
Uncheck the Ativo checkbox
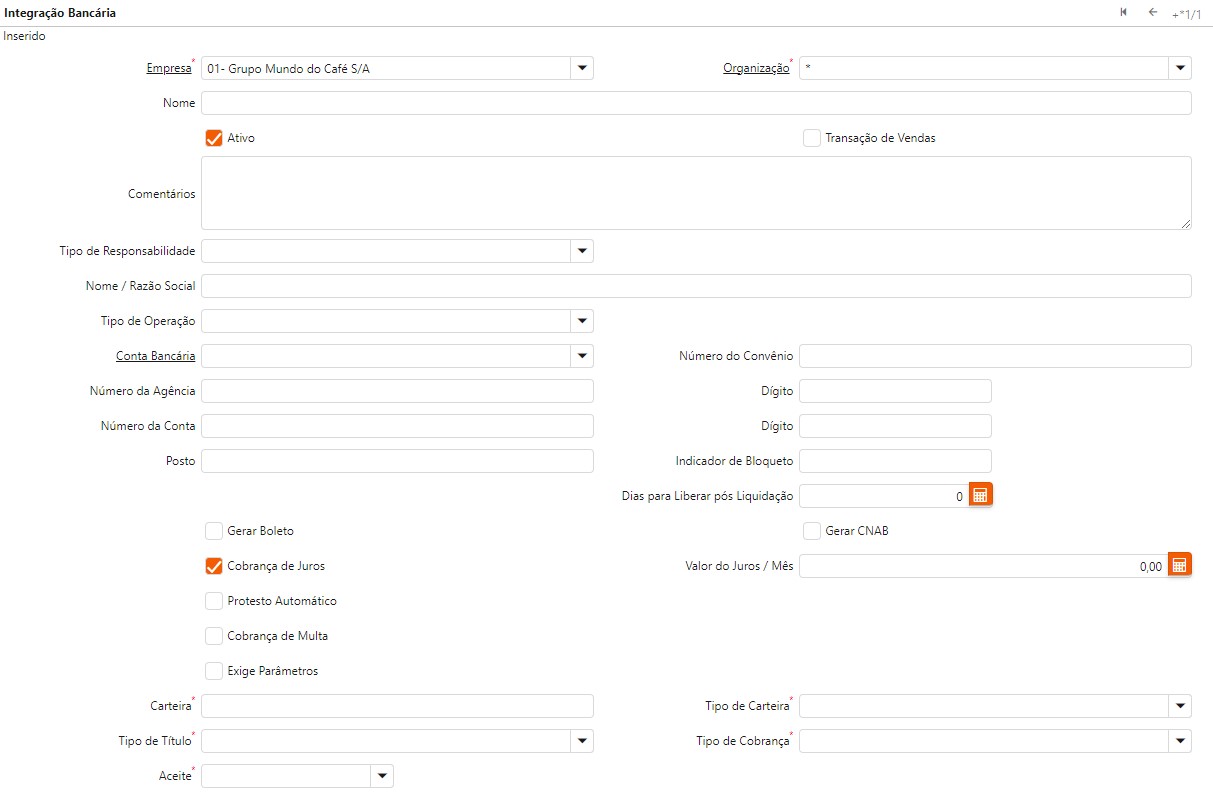tap(213, 138)
